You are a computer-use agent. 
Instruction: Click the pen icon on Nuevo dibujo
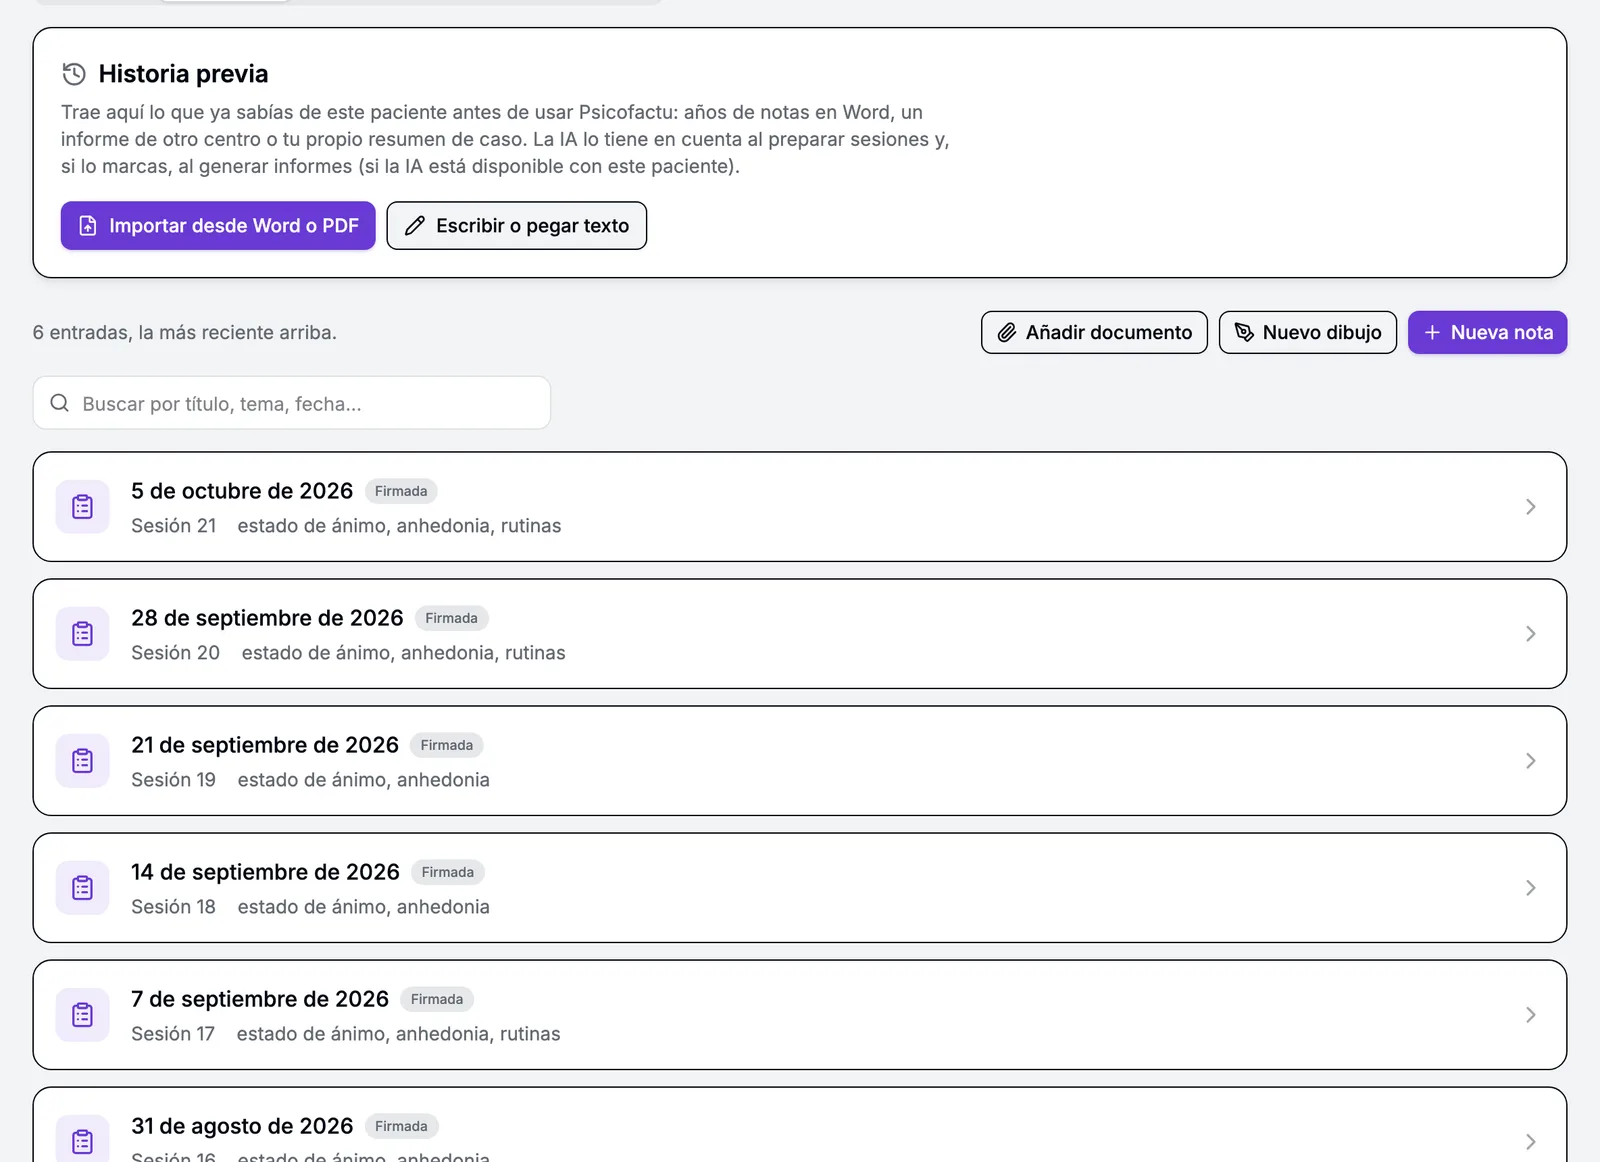pyautogui.click(x=1244, y=332)
